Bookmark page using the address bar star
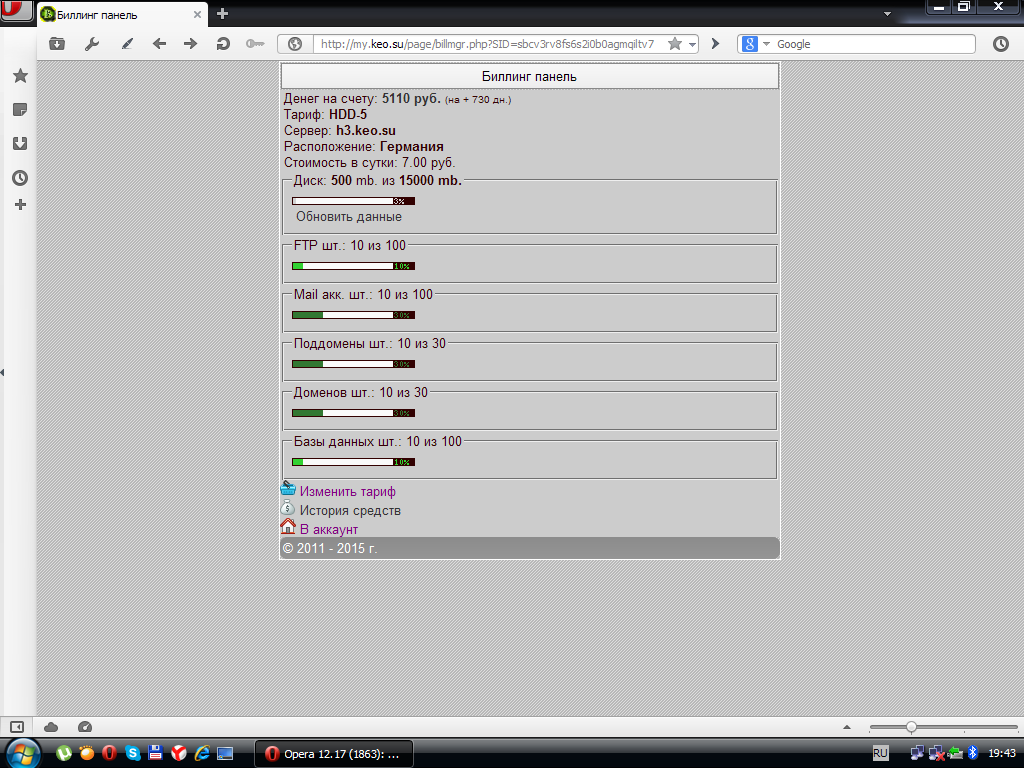Screen dimensions: 1024x768 coord(675,44)
